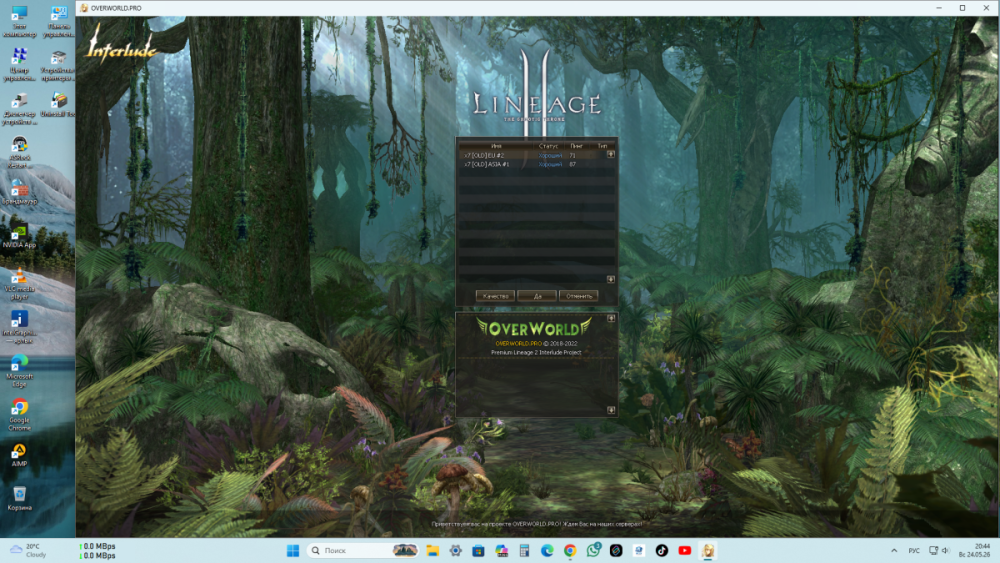Screen dimensions: 1000x563
Task: Click the ping value 71
Action: (x=572, y=155)
